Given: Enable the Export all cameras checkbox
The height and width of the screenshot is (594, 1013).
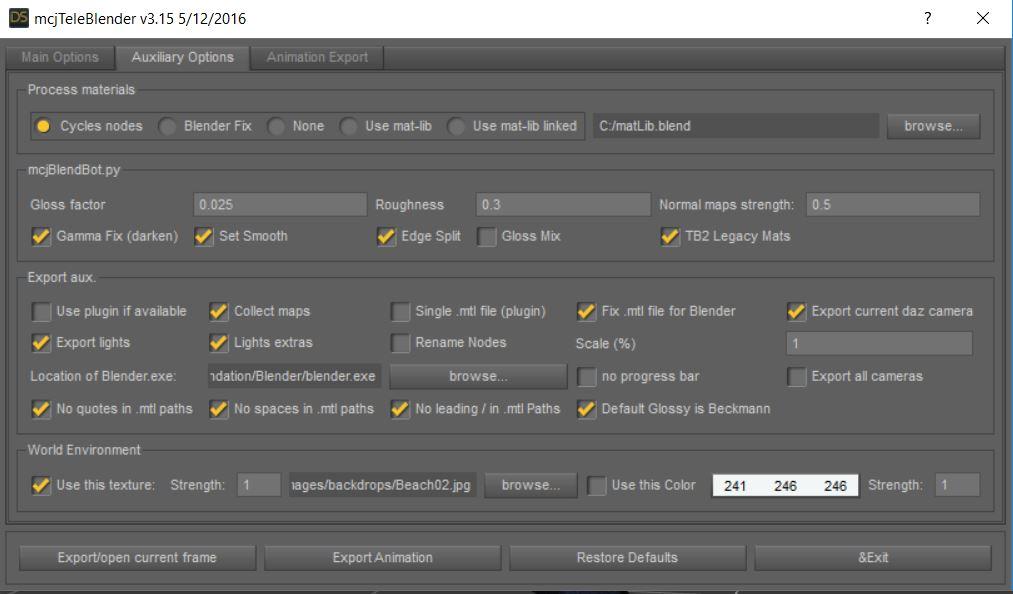Looking at the screenshot, I should tap(797, 376).
